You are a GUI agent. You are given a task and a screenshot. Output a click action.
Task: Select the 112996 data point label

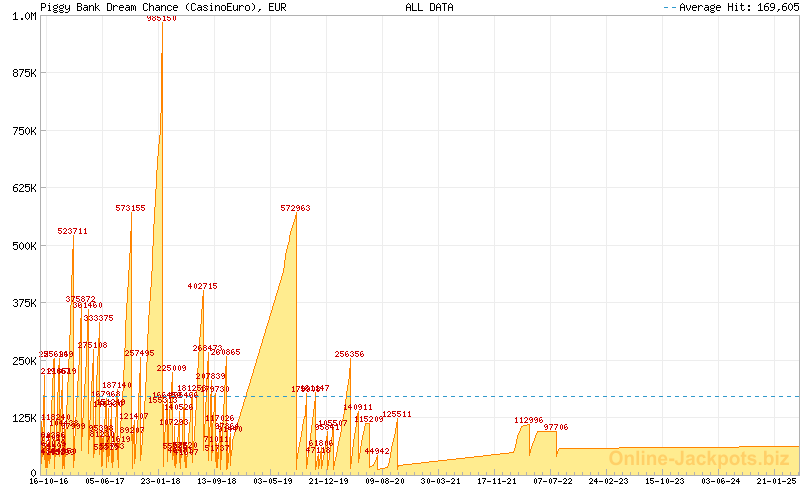pyautogui.click(x=528, y=420)
